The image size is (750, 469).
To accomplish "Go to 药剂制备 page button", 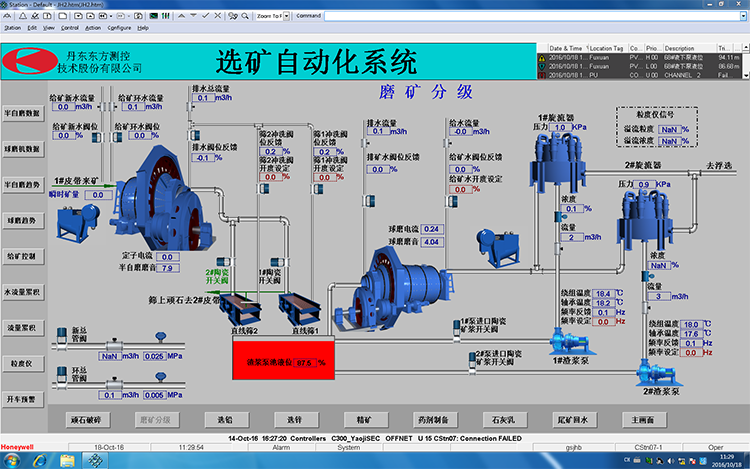I will click(x=434, y=420).
